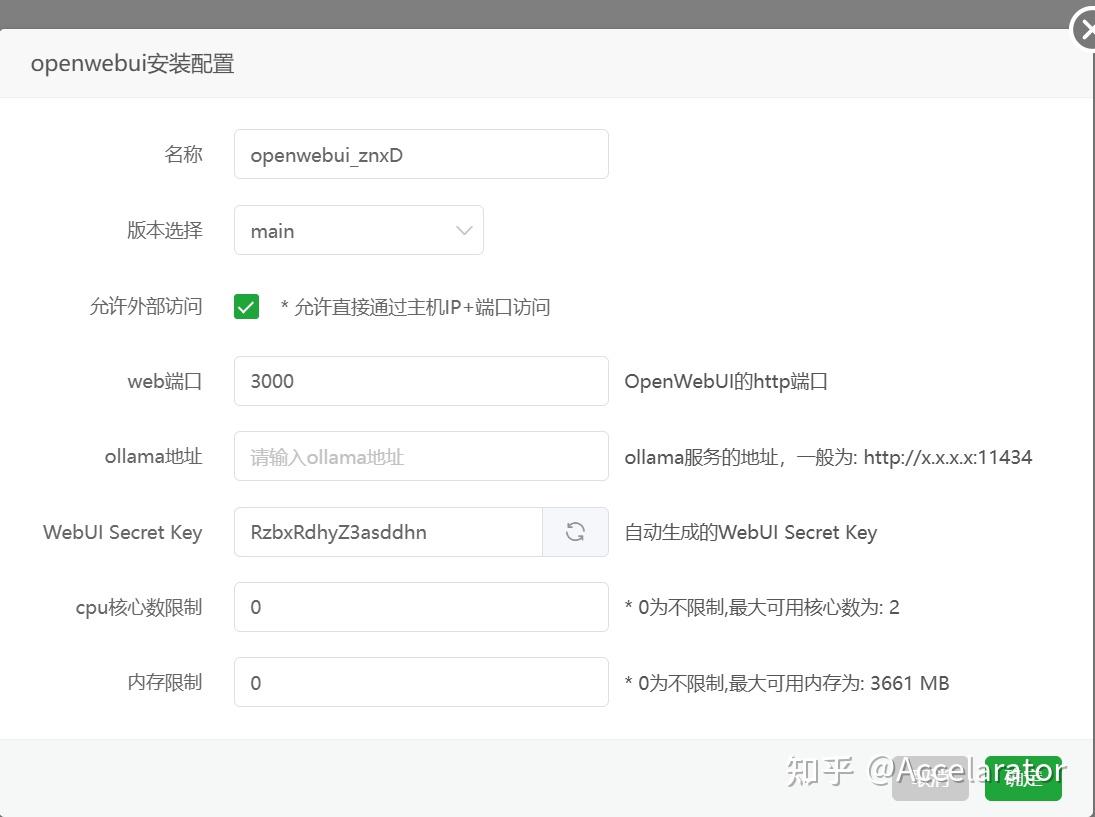Click the dropdown arrow on 版本选择
This screenshot has width=1095, height=817.
click(x=462, y=230)
